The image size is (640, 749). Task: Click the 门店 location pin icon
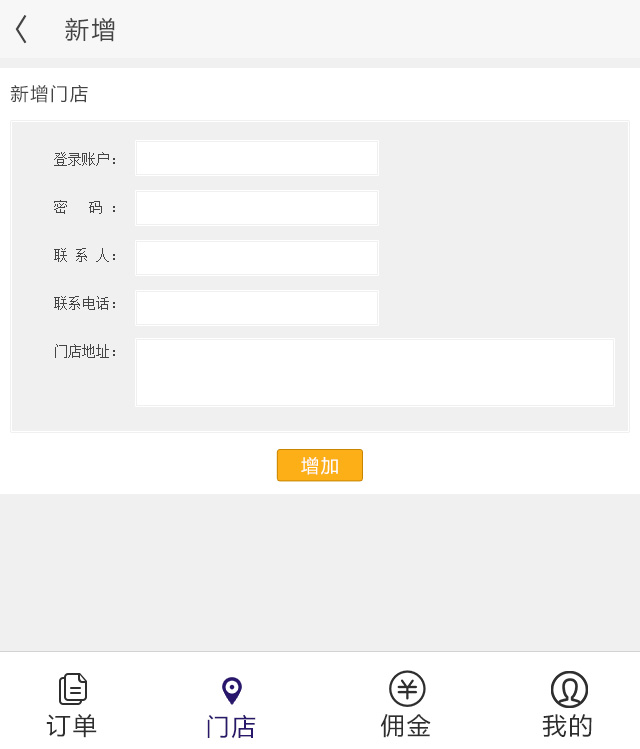(x=232, y=690)
